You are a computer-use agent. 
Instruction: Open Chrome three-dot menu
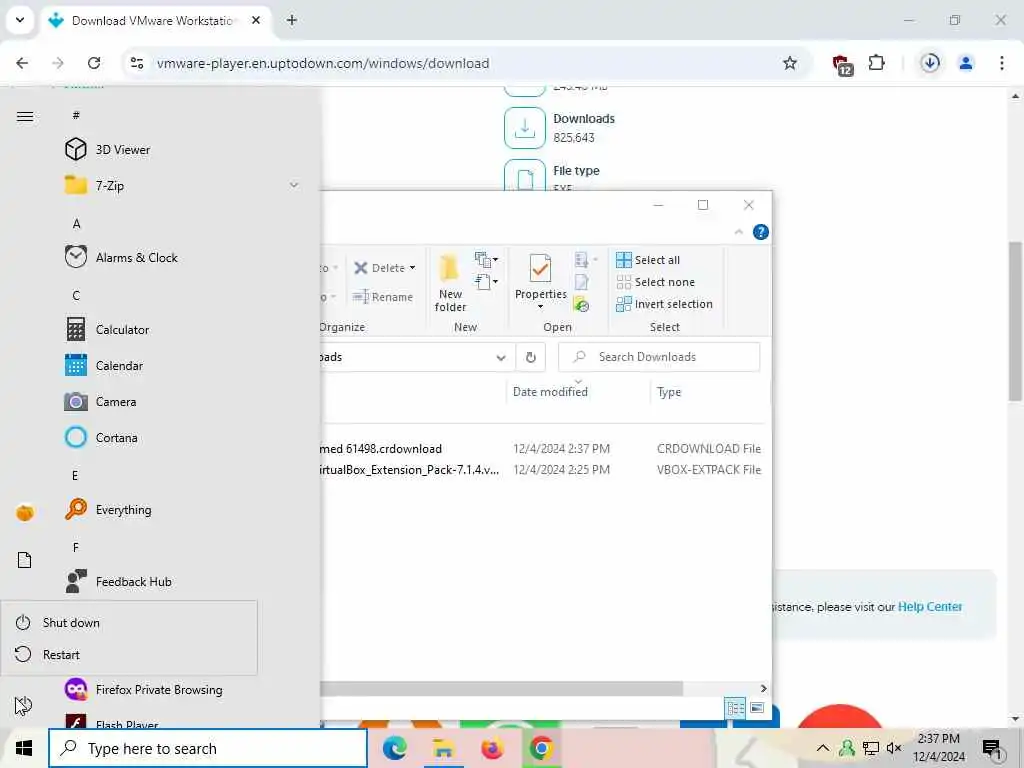pyautogui.click(x=1002, y=63)
